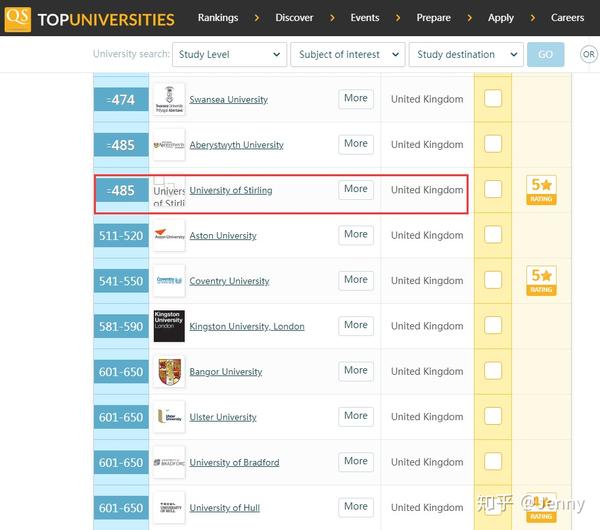This screenshot has height=530, width=600.
Task: Open the Discover menu
Action: click(294, 18)
